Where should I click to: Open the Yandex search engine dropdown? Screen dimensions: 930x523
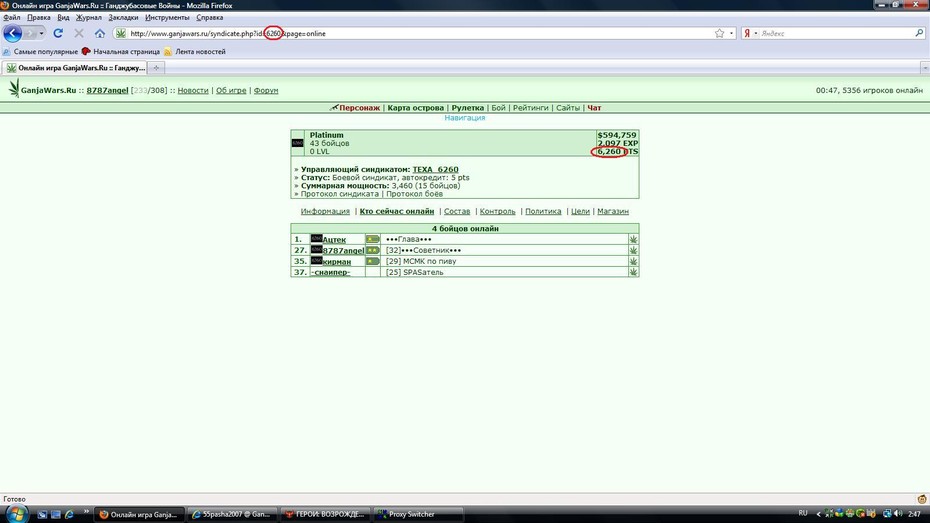pos(756,33)
